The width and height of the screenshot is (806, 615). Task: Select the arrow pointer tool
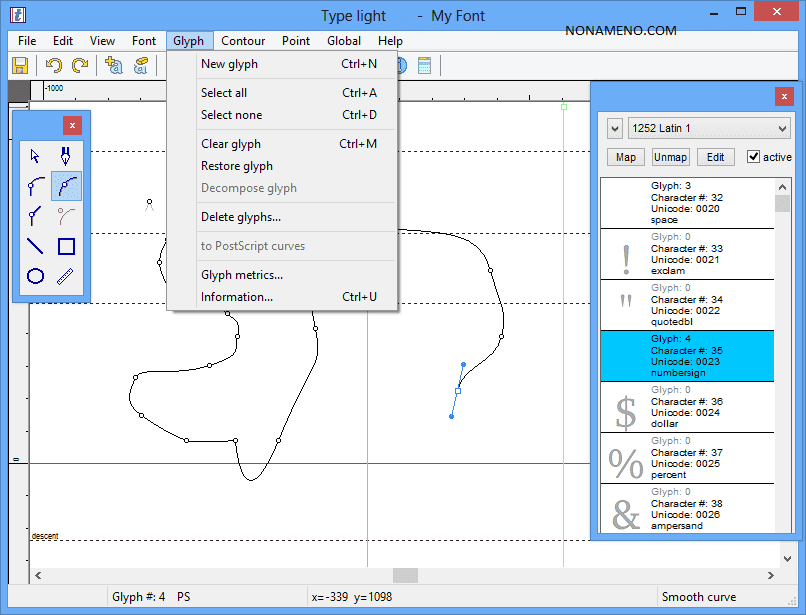(x=36, y=156)
